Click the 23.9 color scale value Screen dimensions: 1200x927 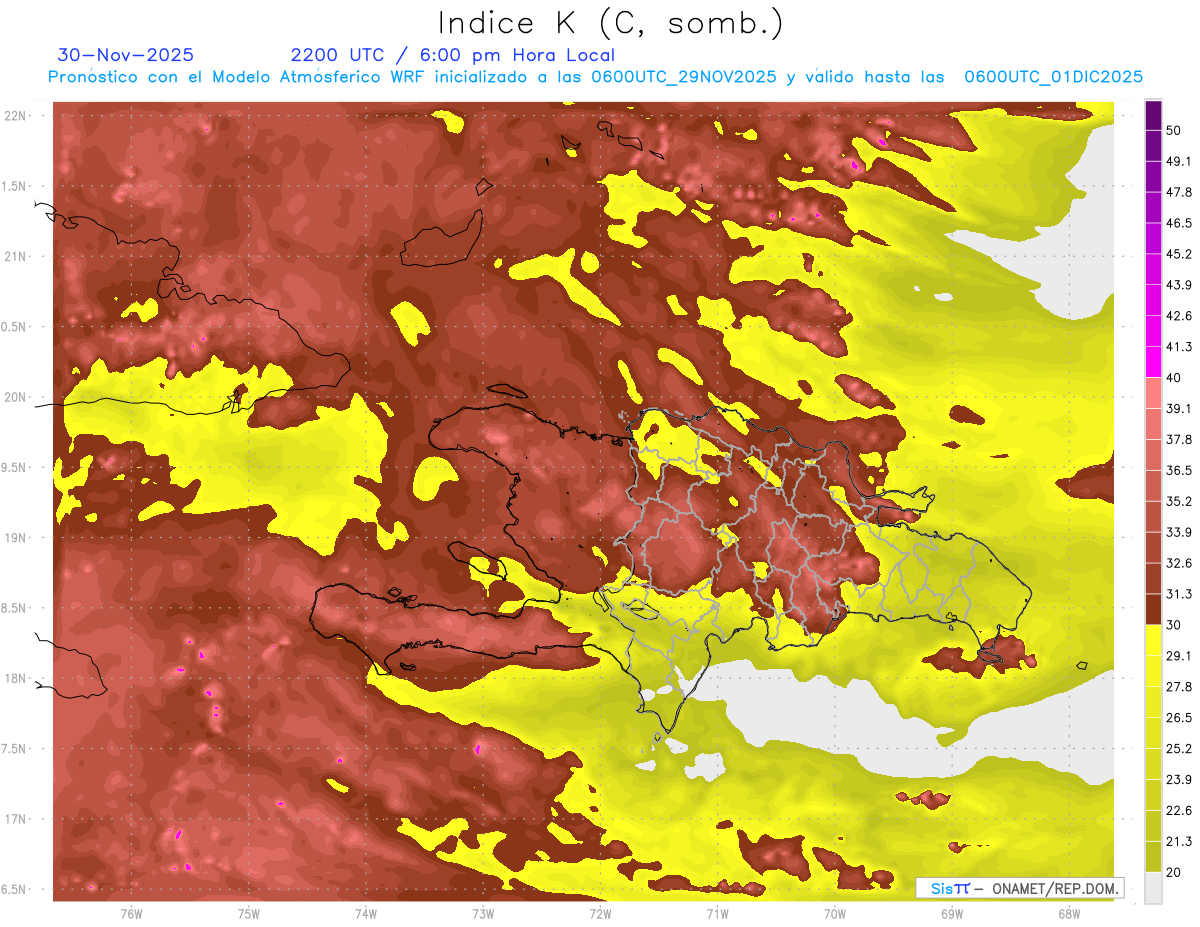tap(1179, 779)
